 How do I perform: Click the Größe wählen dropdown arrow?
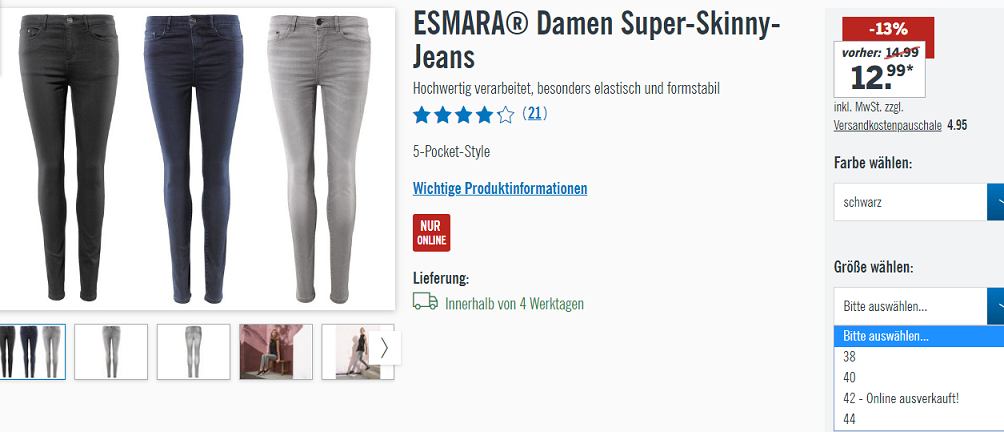[x=996, y=306]
